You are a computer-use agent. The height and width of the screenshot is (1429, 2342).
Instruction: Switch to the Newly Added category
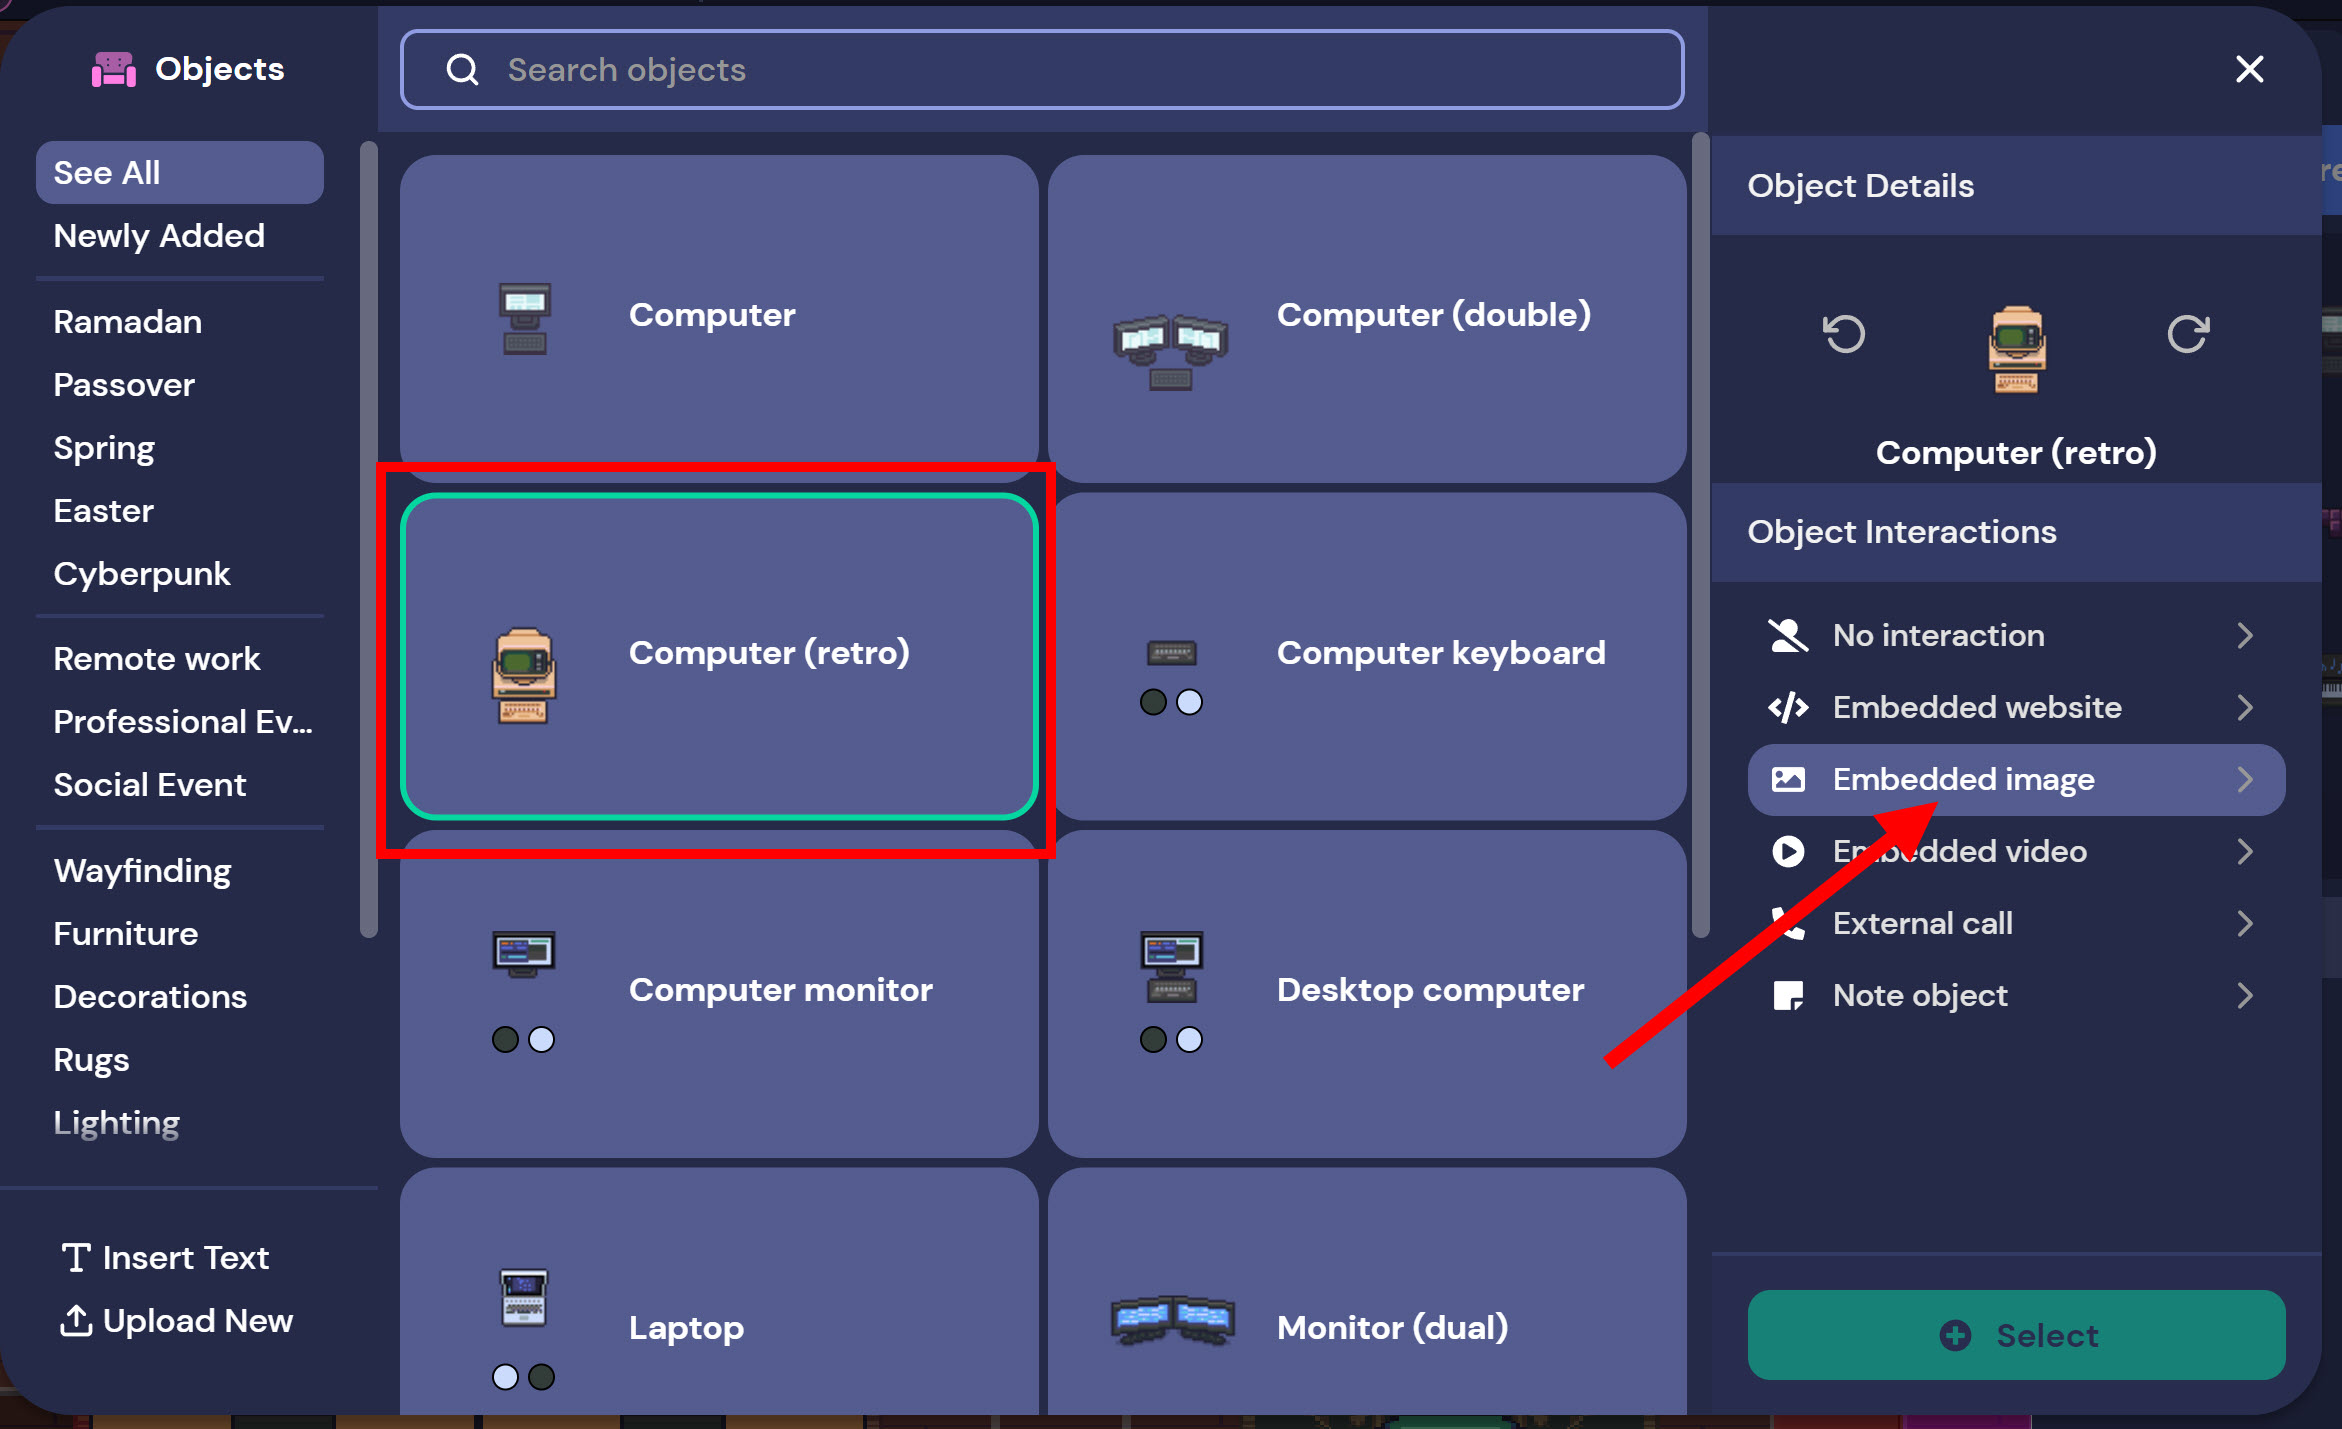tap(159, 236)
